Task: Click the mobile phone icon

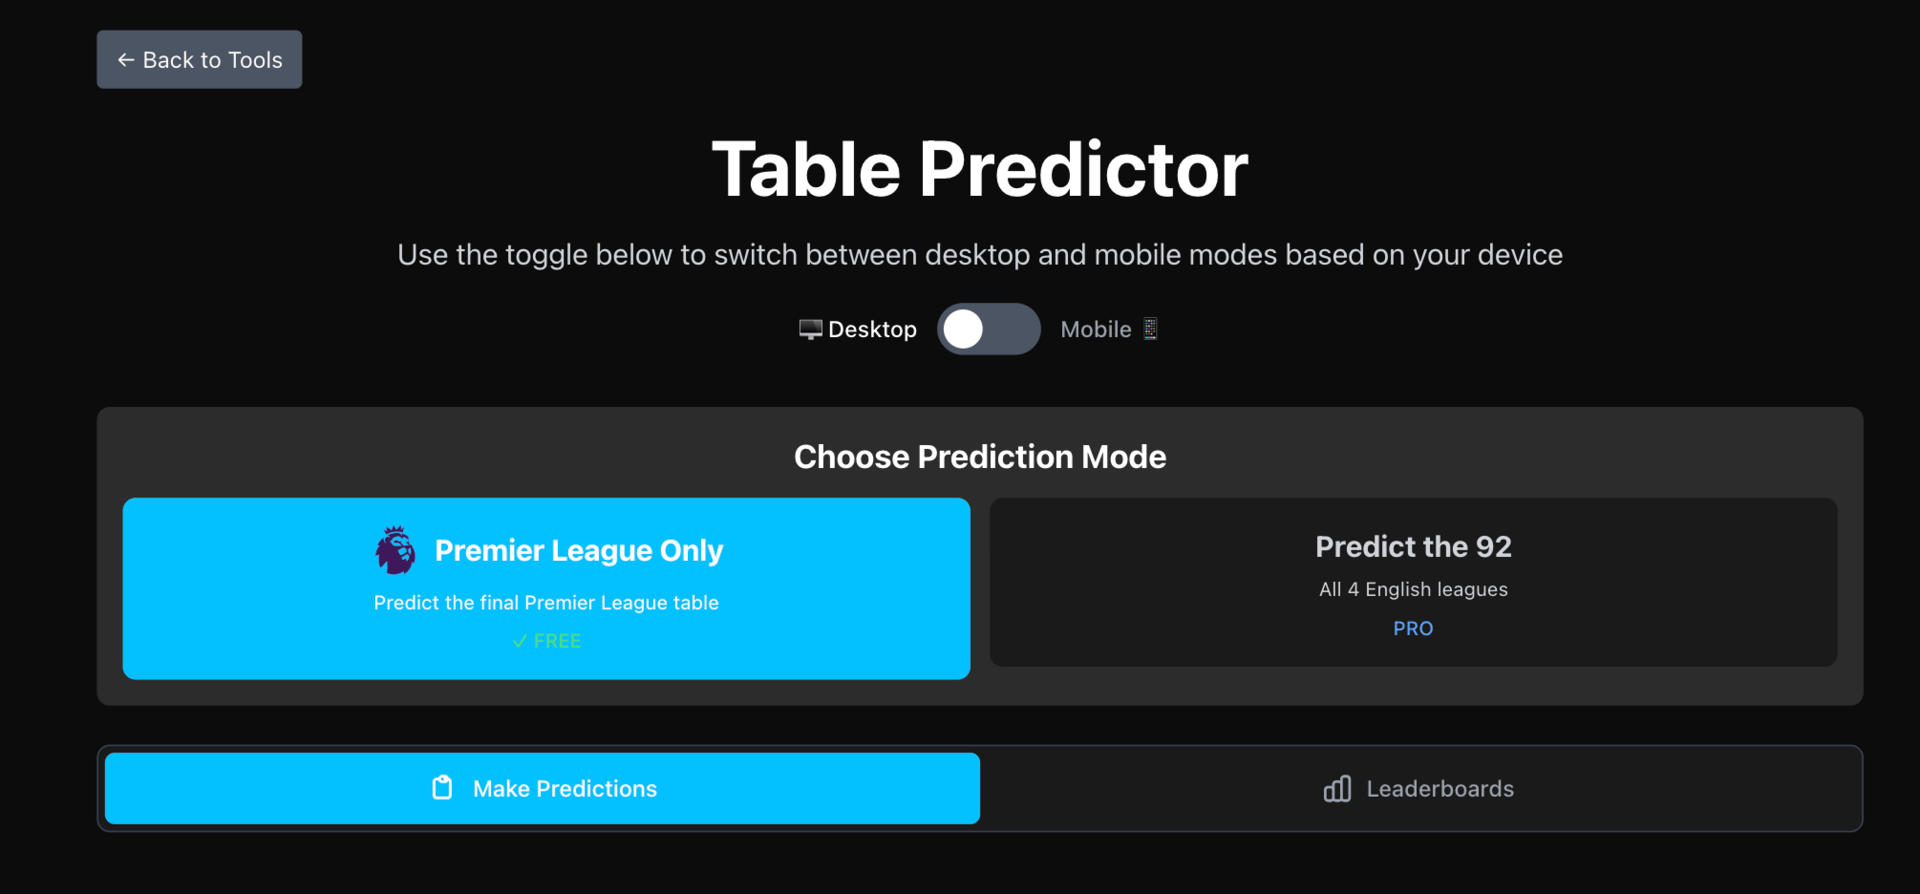Action: (x=1150, y=329)
